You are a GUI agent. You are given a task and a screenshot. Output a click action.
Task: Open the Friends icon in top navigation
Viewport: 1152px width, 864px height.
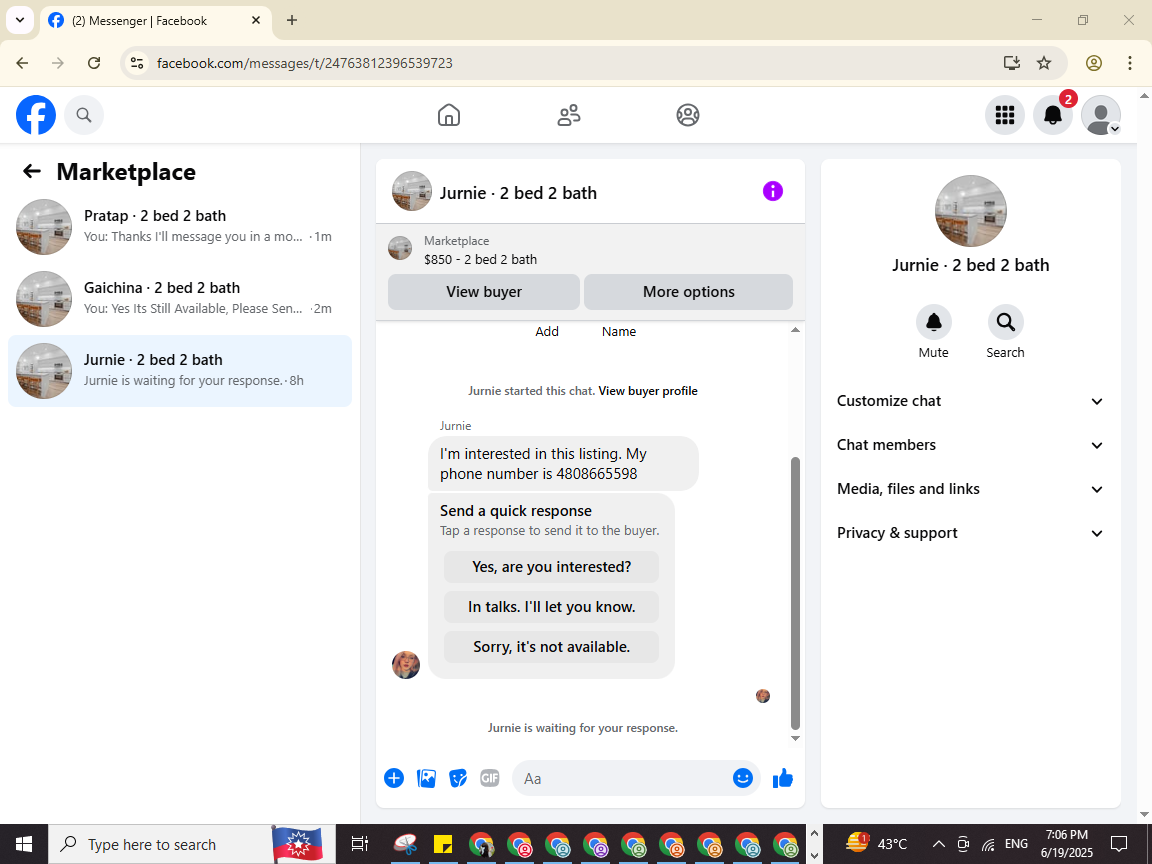pyautogui.click(x=569, y=115)
